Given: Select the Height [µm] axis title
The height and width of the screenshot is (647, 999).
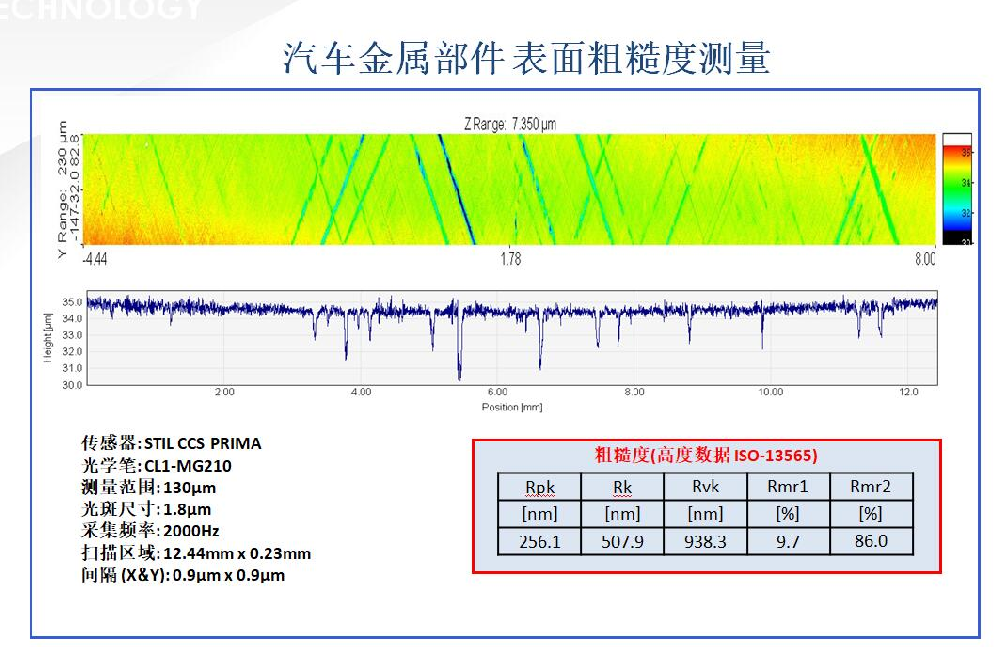Looking at the screenshot, I should coord(48,338).
